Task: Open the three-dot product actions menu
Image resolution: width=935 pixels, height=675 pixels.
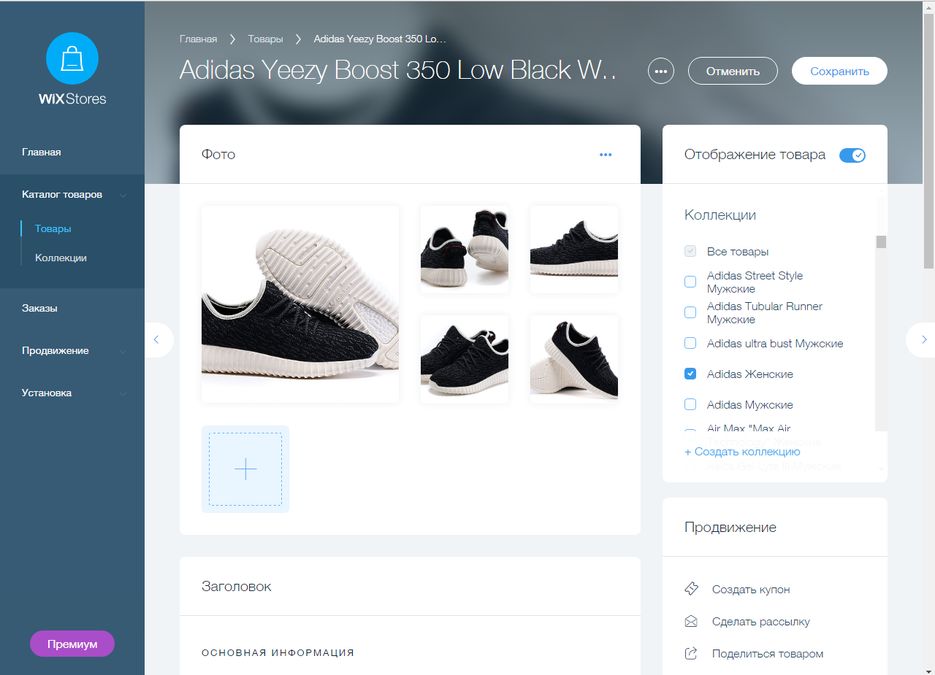Action: (661, 72)
